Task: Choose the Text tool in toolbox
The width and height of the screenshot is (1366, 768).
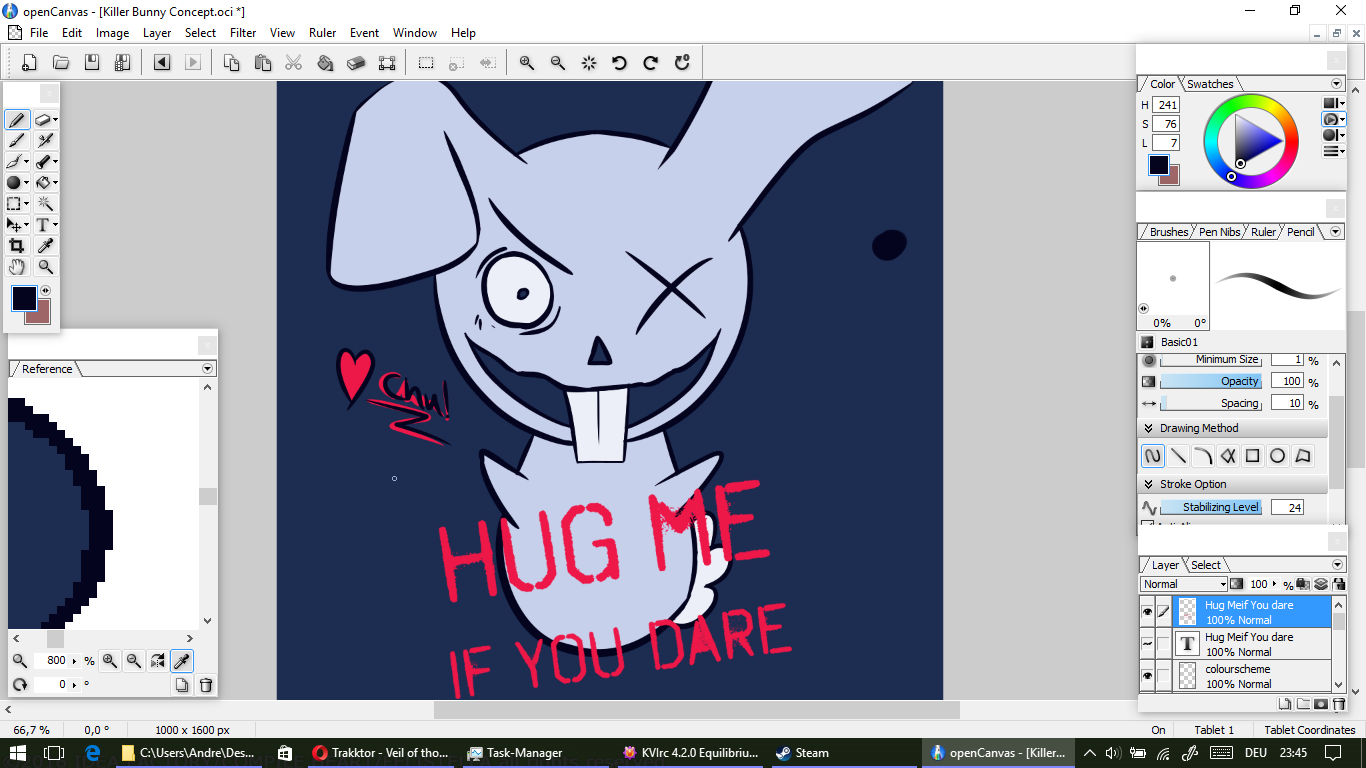Action: point(43,225)
